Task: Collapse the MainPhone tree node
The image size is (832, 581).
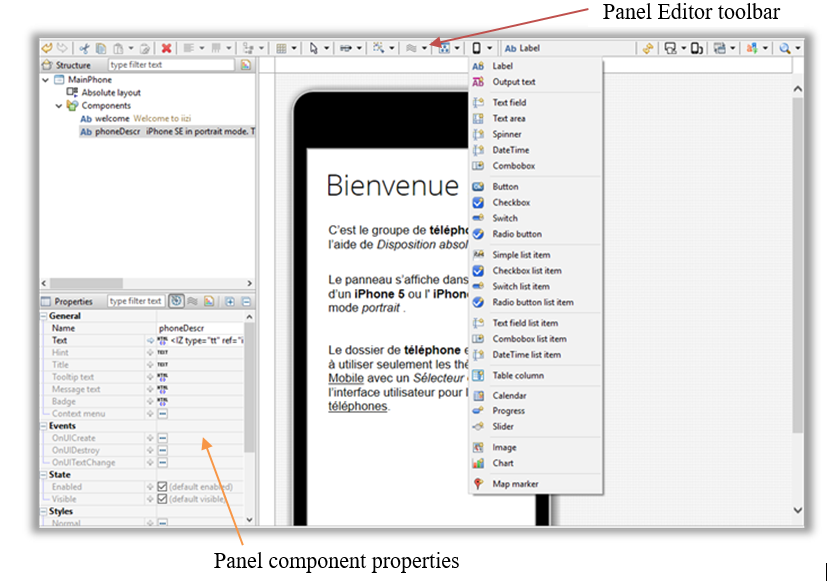Action: click(46, 80)
